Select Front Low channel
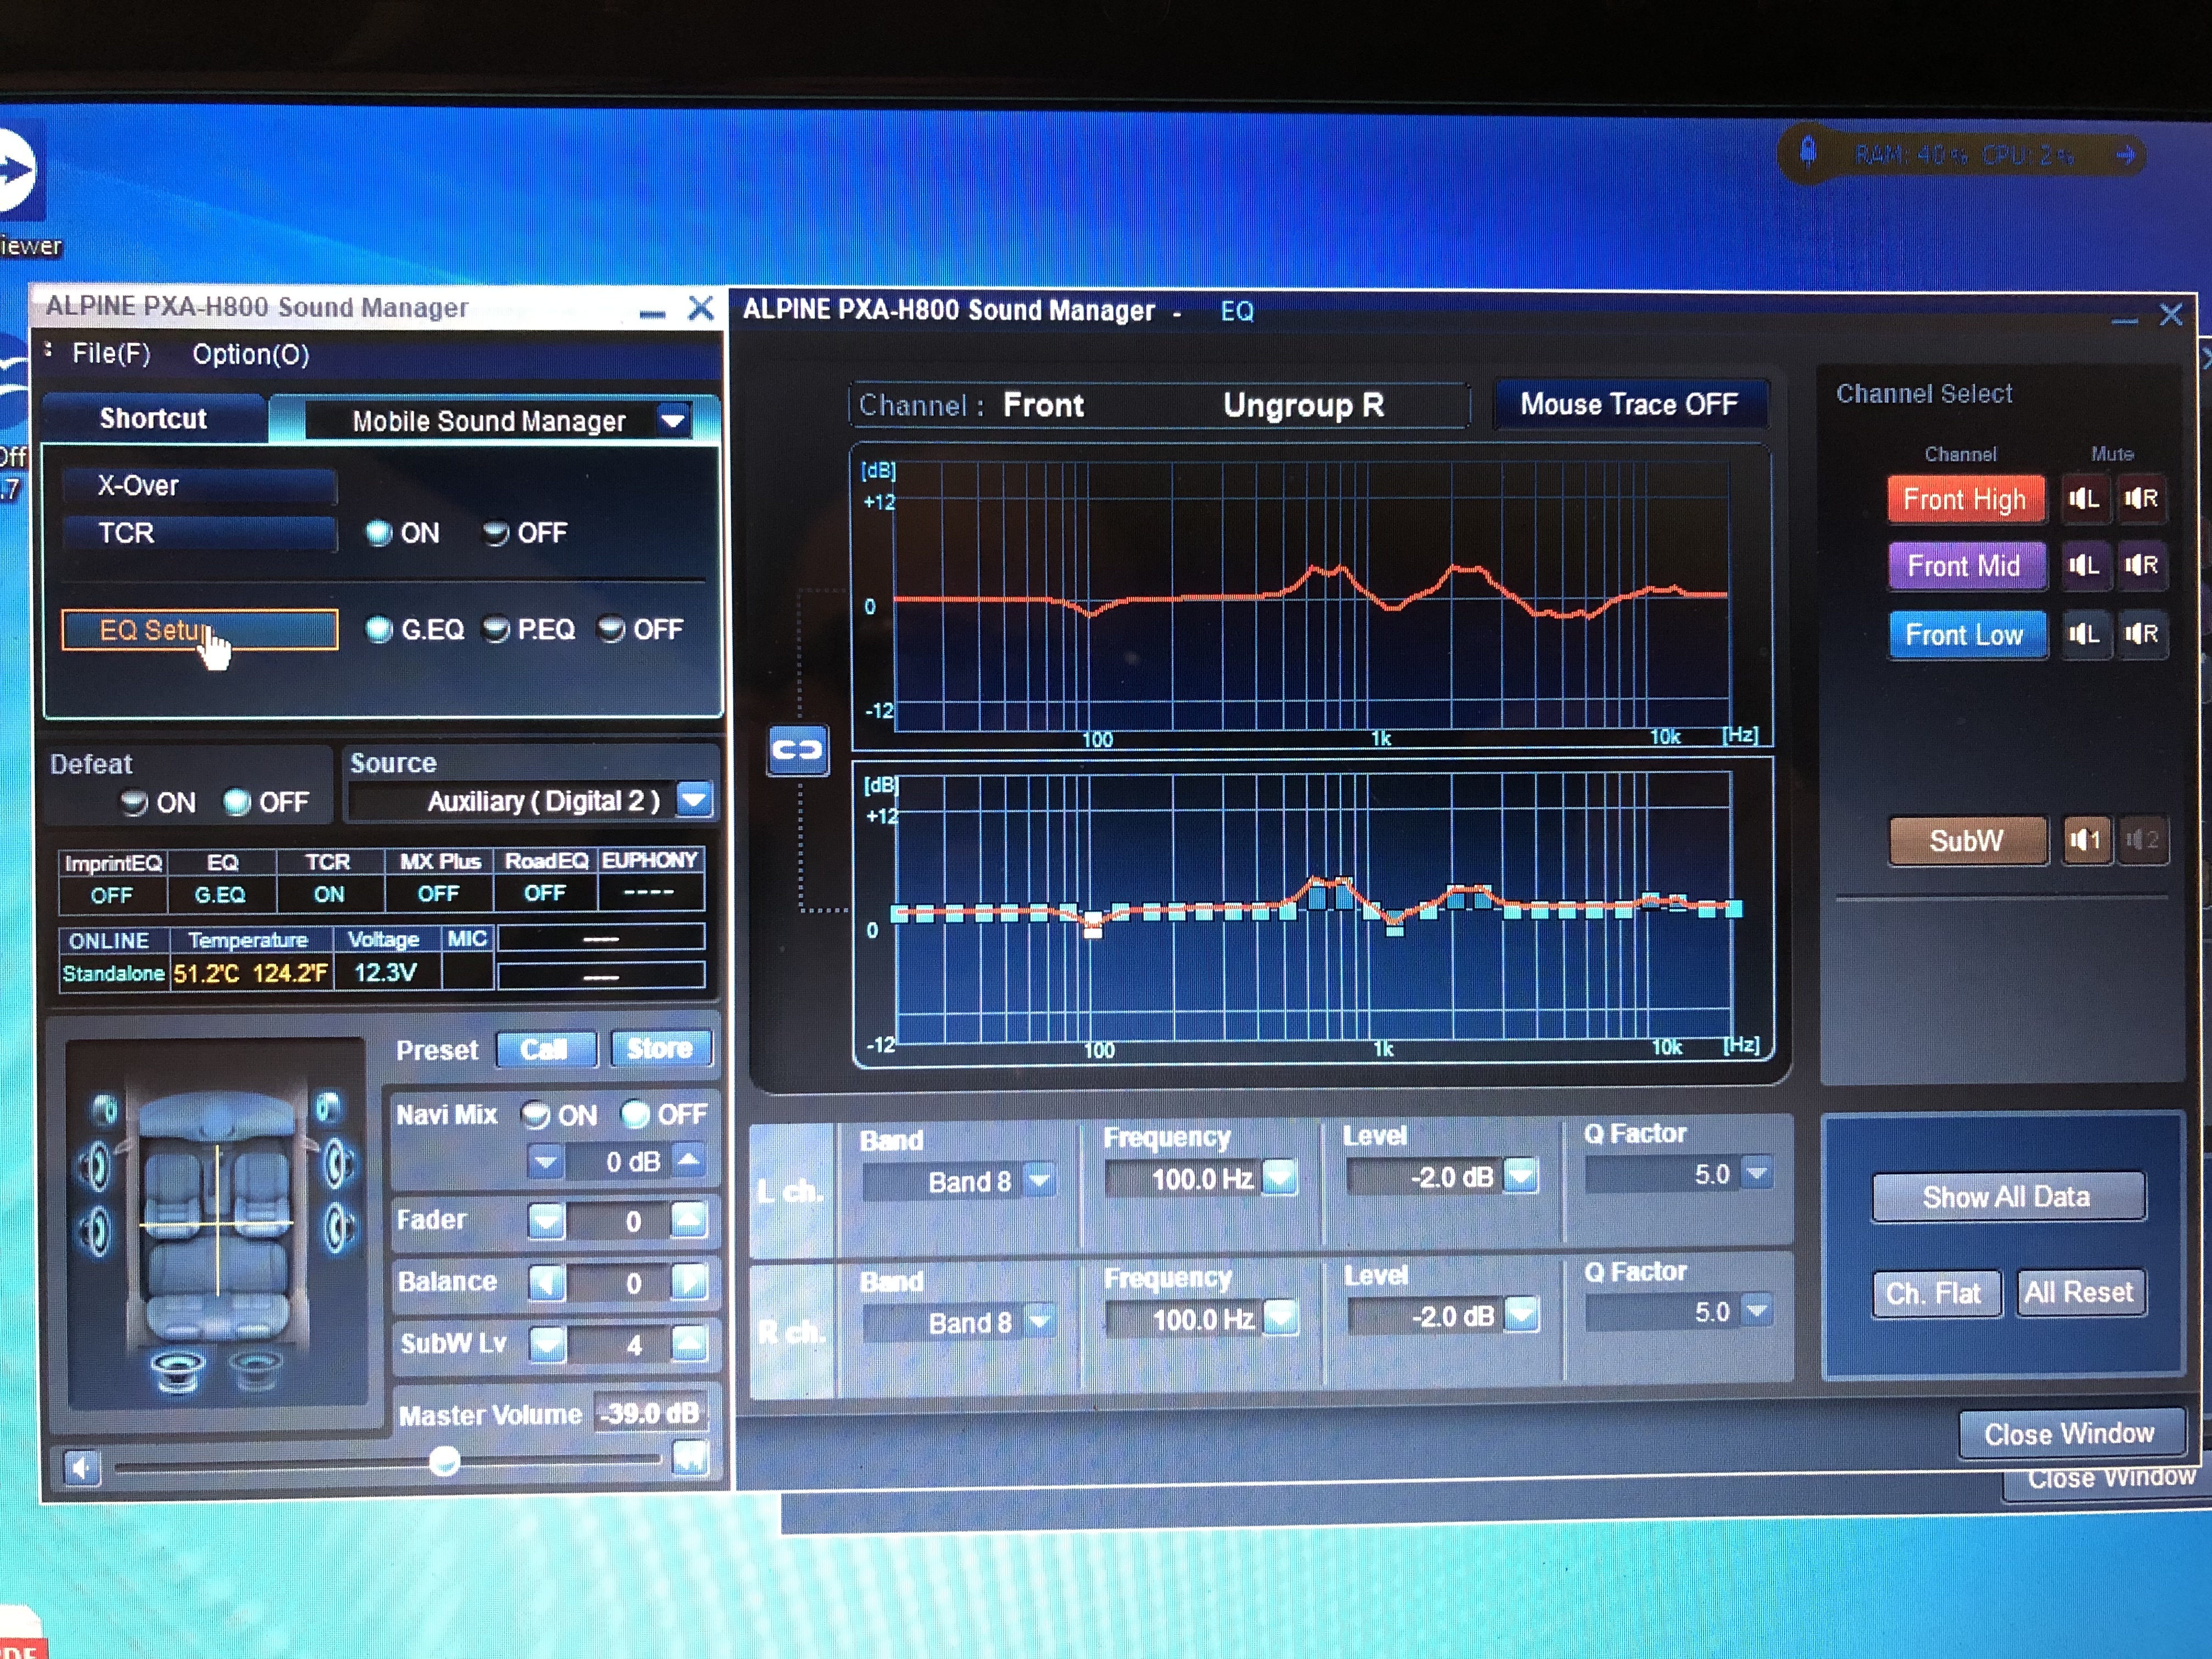 click(1967, 635)
